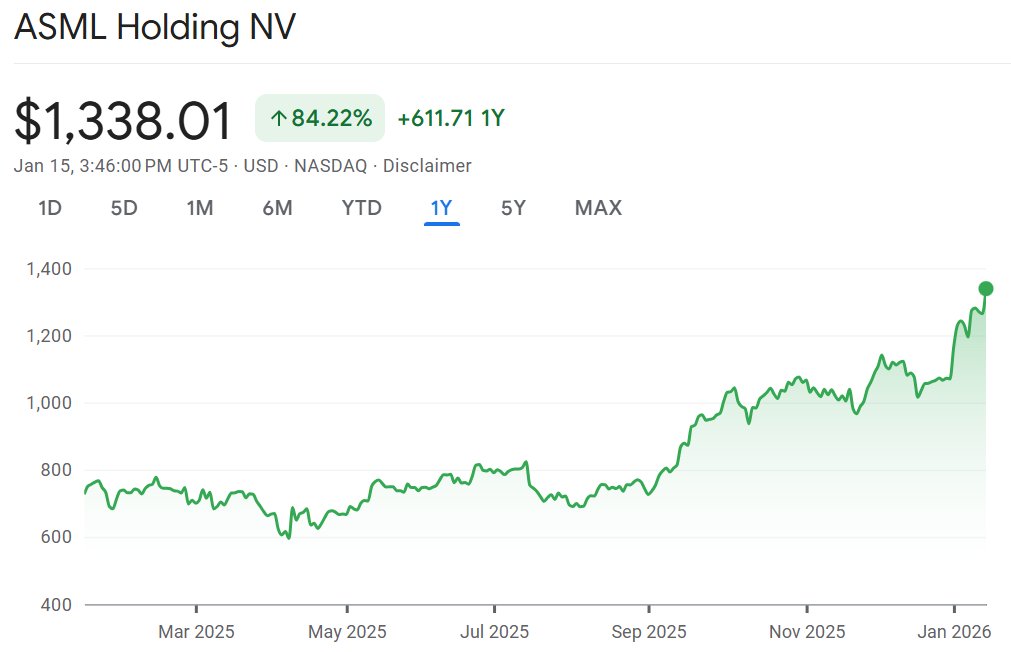Open the 1M chart tab
Viewport: 1011px width, 652px height.
pos(200,208)
